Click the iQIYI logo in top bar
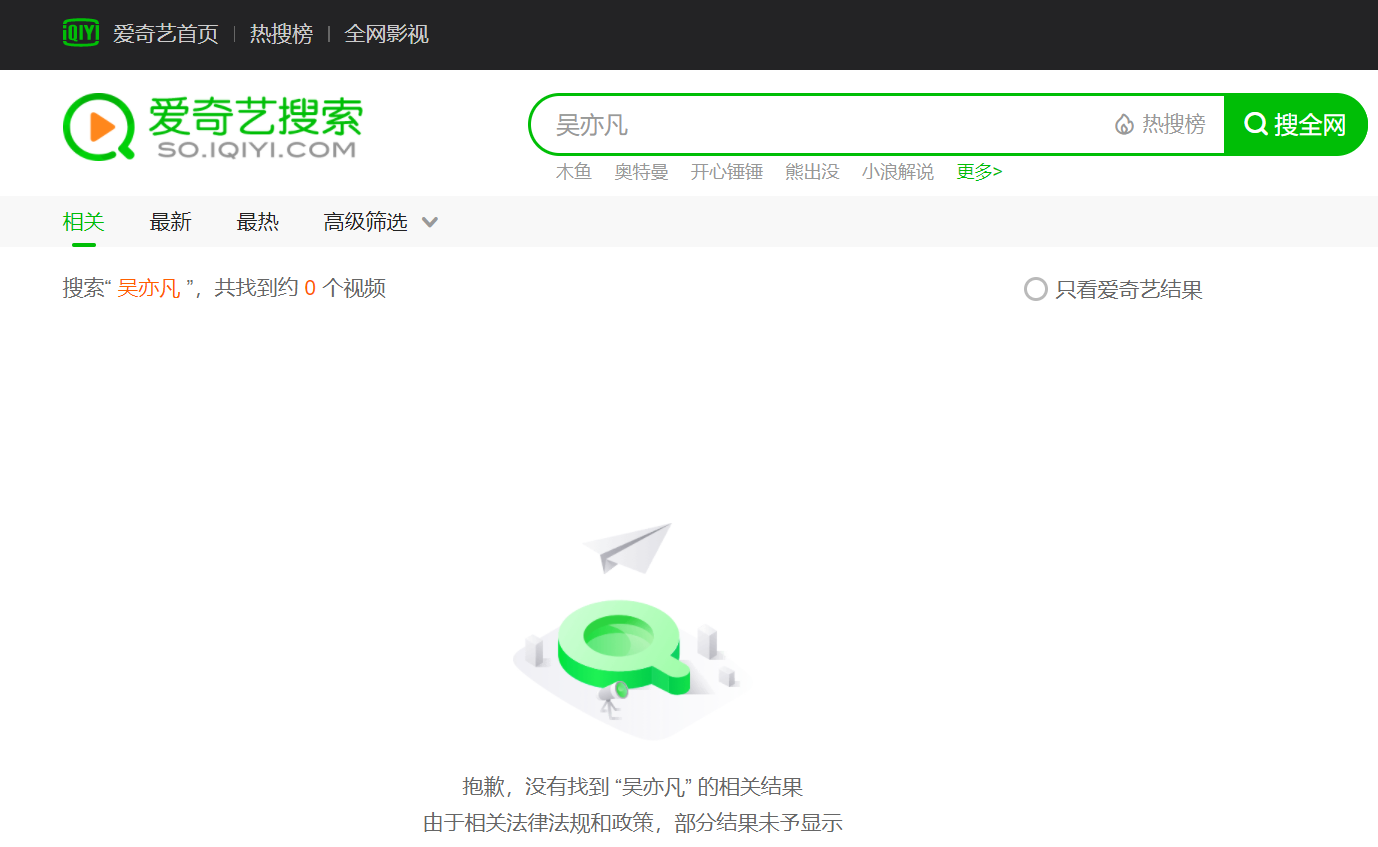The image size is (1378, 847). point(81,34)
